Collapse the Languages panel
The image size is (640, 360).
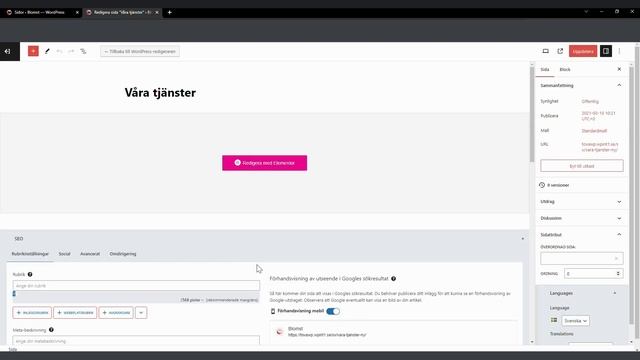coord(615,293)
